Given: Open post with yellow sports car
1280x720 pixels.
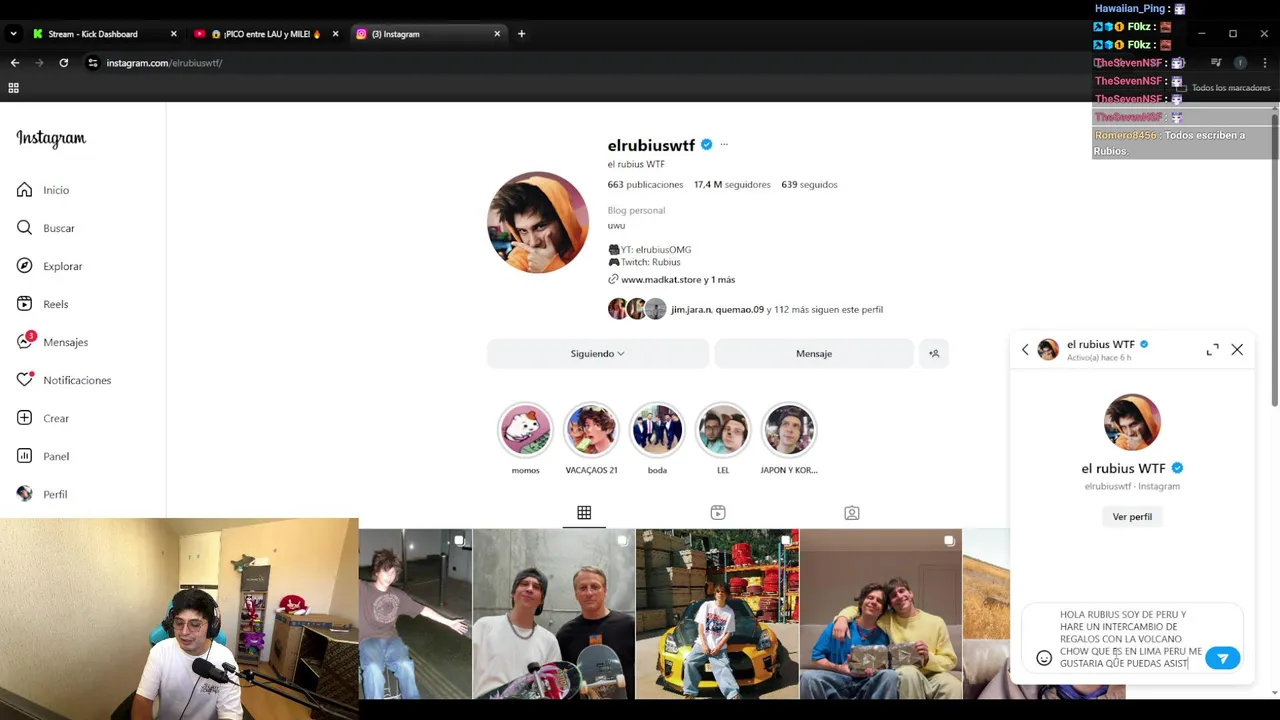Looking at the screenshot, I should click(x=717, y=614).
